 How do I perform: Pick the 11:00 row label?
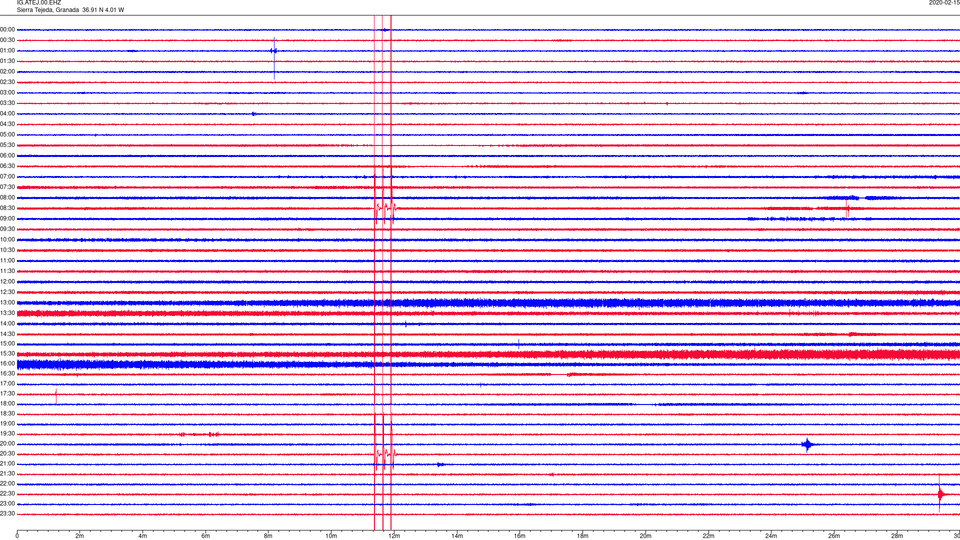tap(7, 260)
